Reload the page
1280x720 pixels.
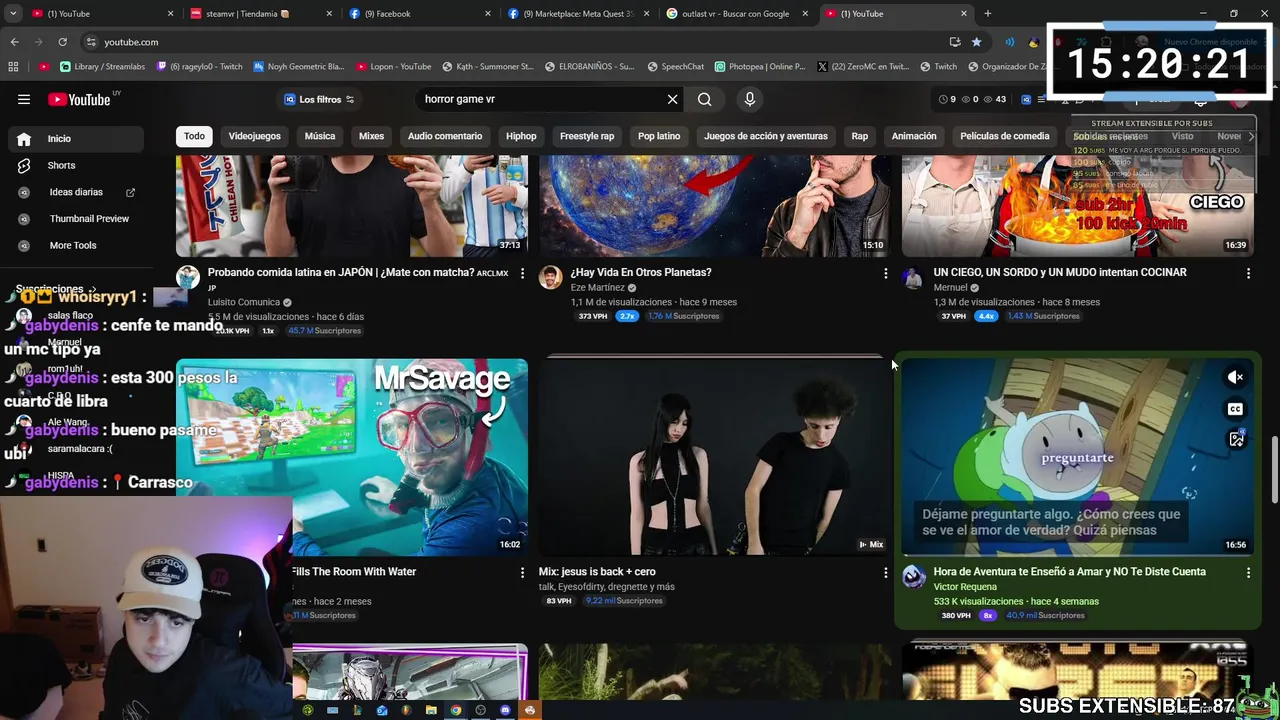click(62, 42)
